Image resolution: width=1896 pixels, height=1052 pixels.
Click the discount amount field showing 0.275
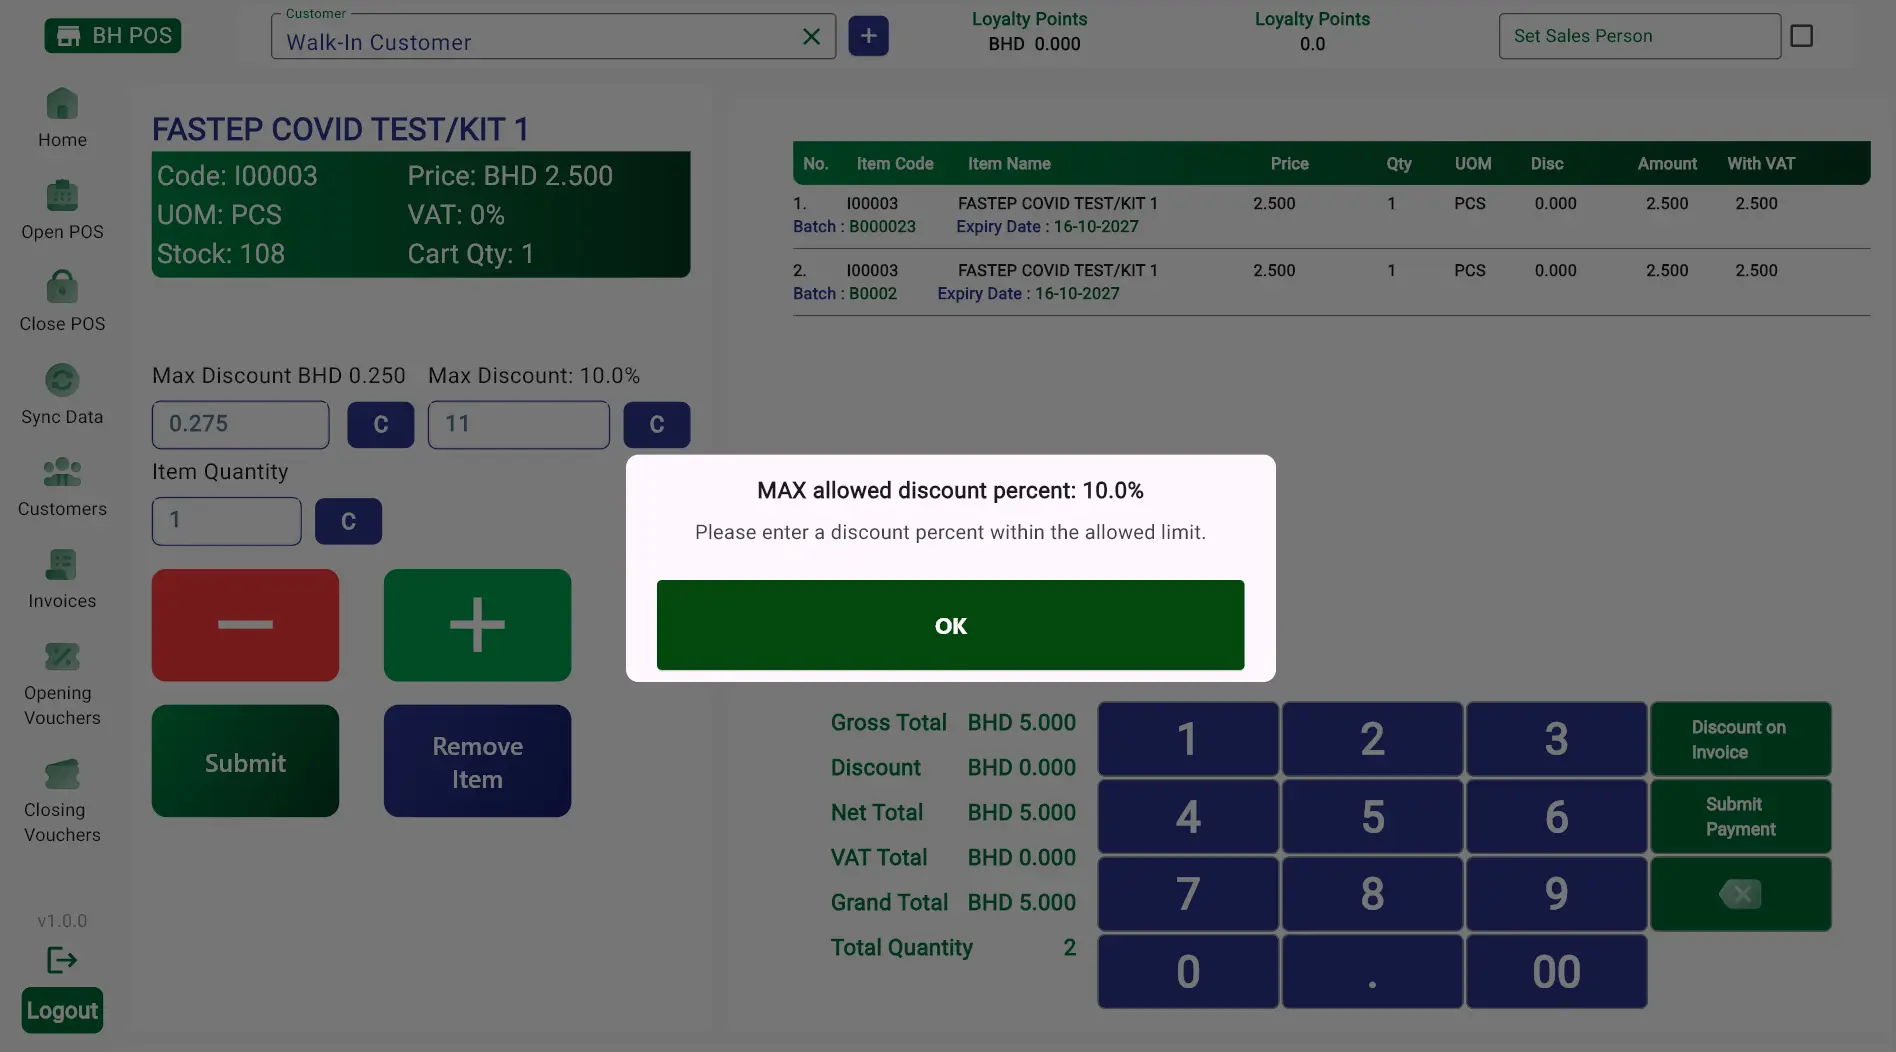pyautogui.click(x=240, y=424)
